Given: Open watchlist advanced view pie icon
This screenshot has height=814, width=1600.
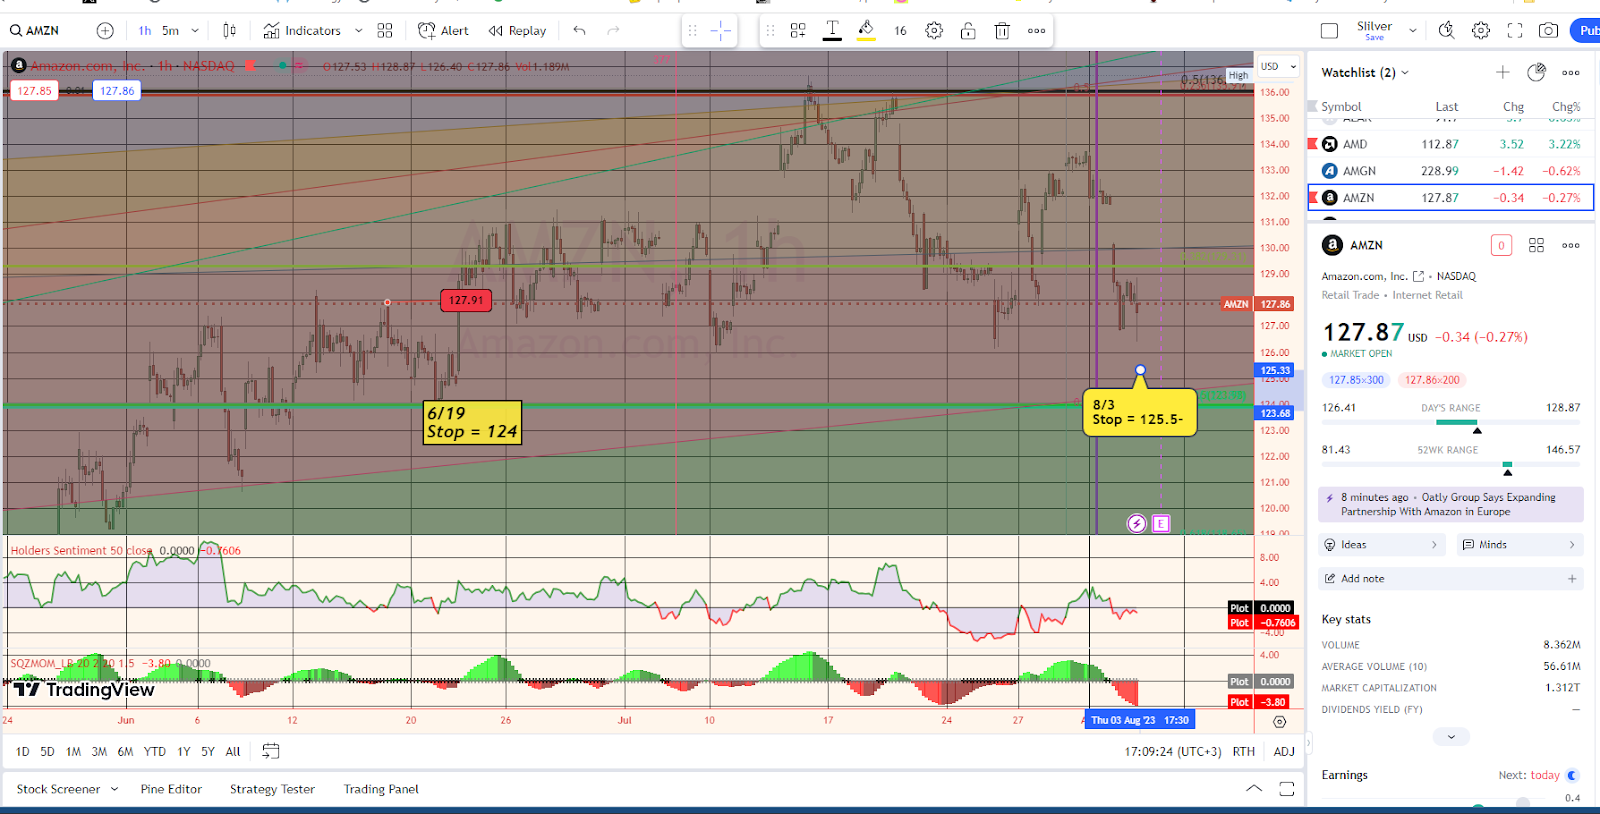Looking at the screenshot, I should pyautogui.click(x=1537, y=72).
